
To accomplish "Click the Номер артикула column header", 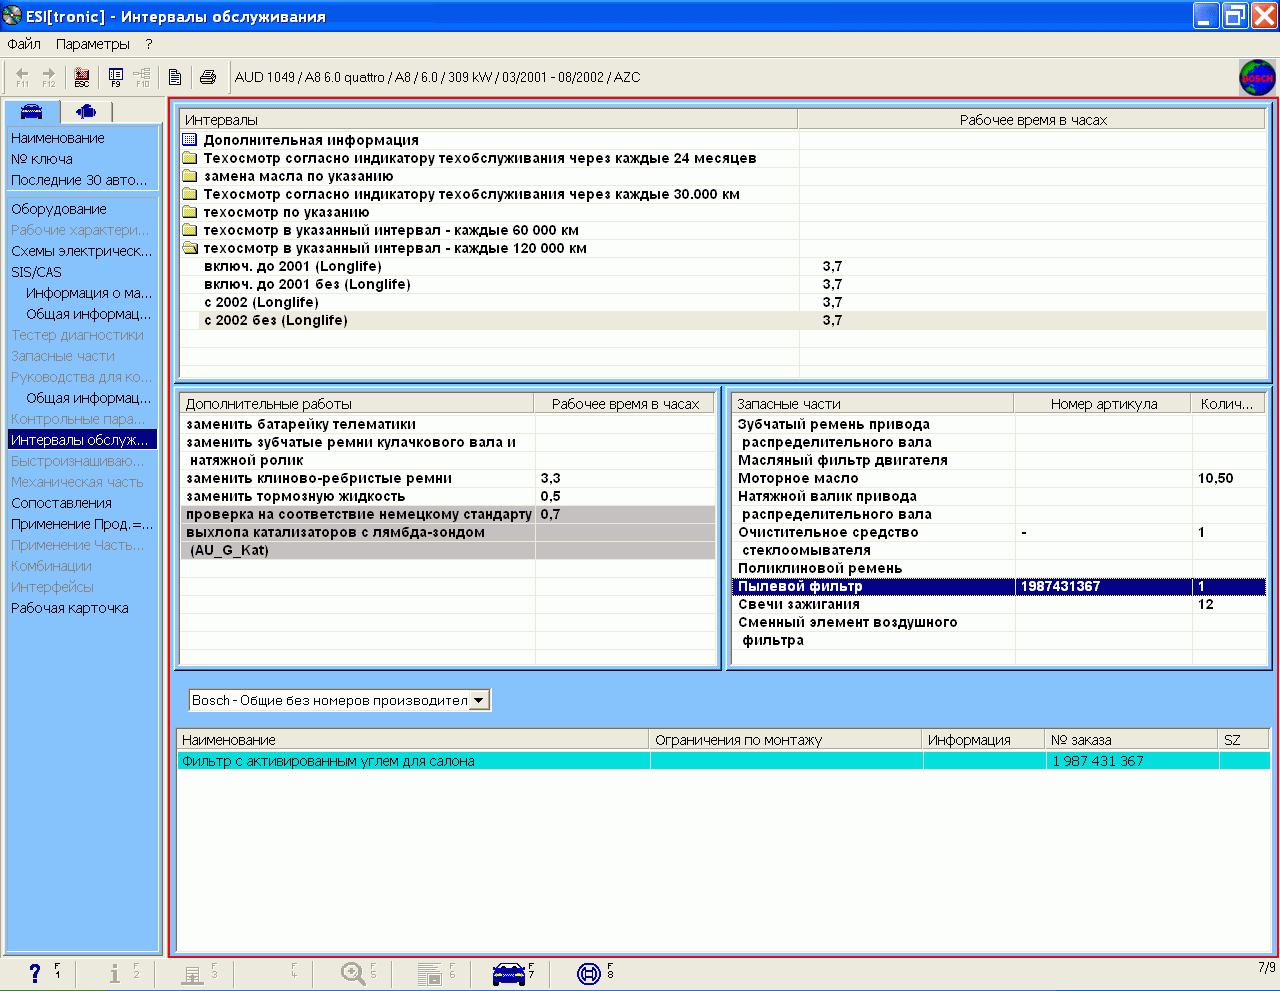I will point(1103,404).
